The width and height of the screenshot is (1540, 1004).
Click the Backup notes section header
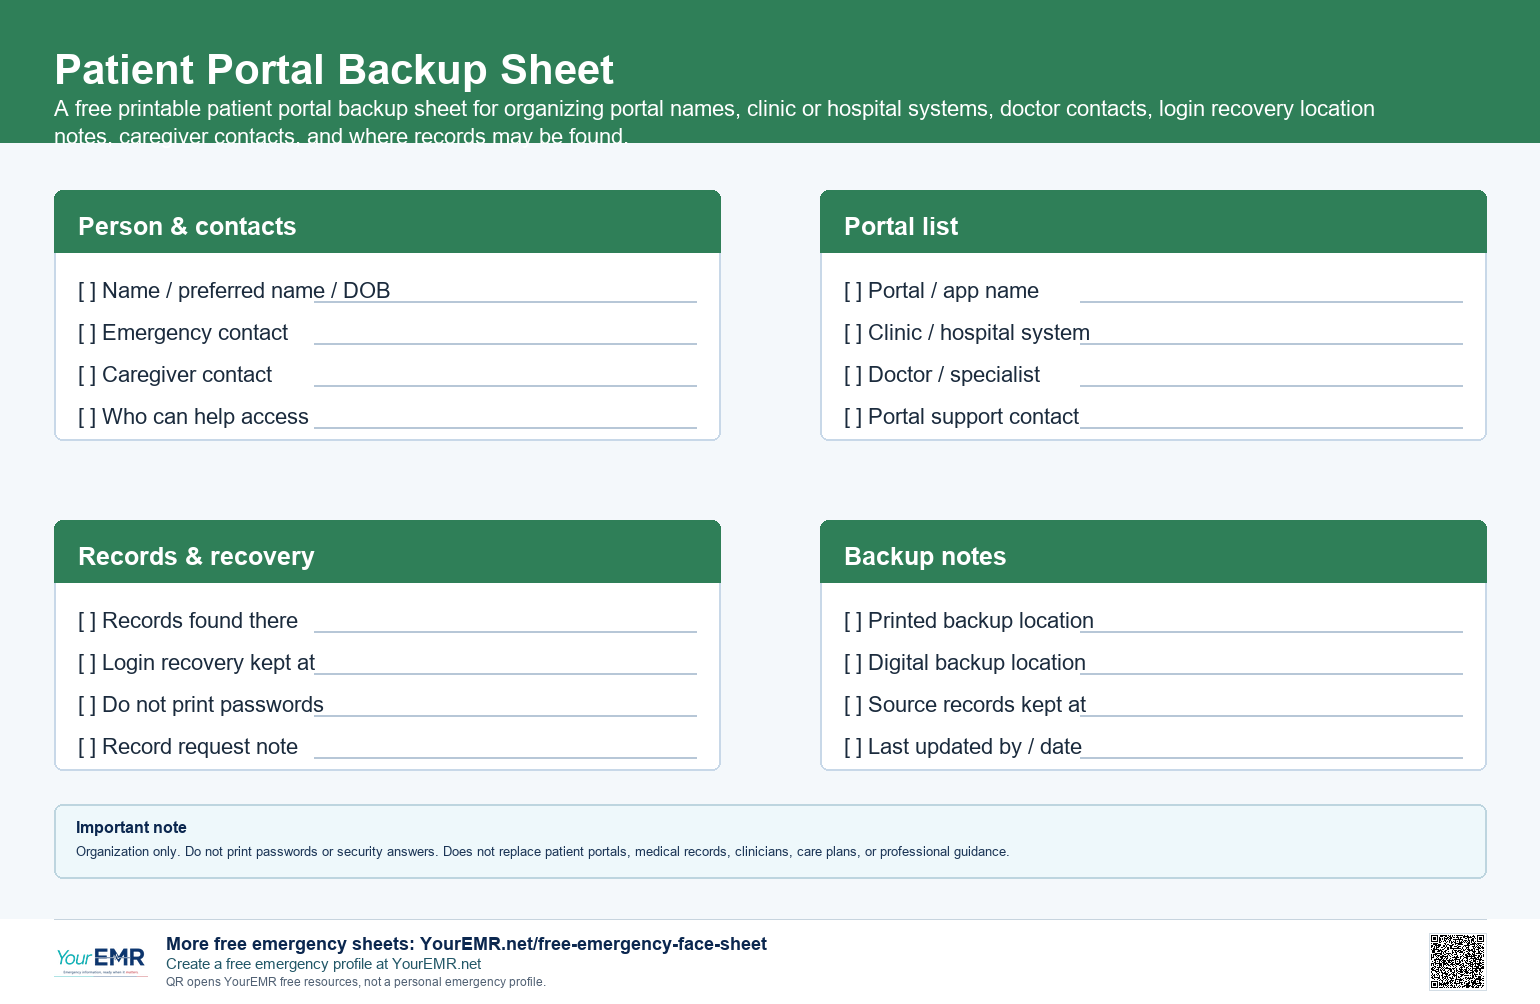pos(1153,552)
